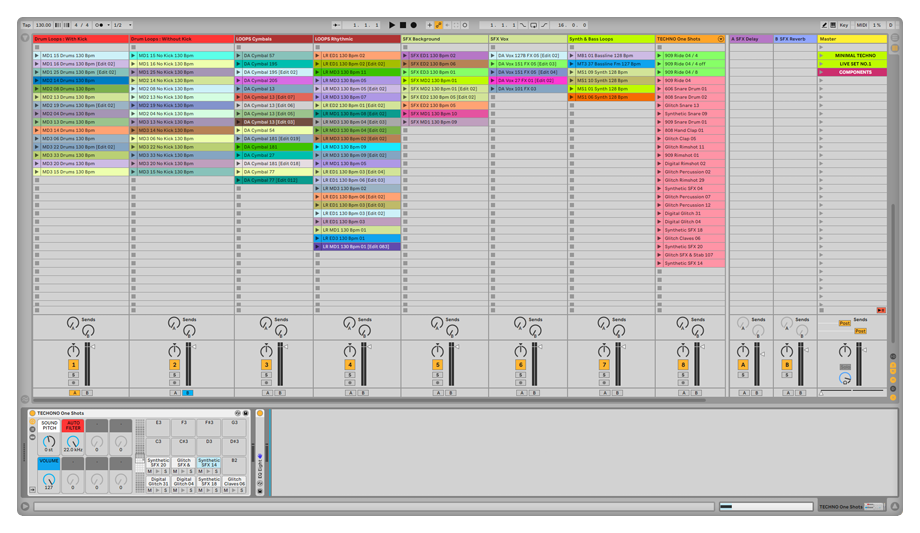The width and height of the screenshot is (920, 533).
Task: Solo track 2 with its S button
Action: (174, 375)
